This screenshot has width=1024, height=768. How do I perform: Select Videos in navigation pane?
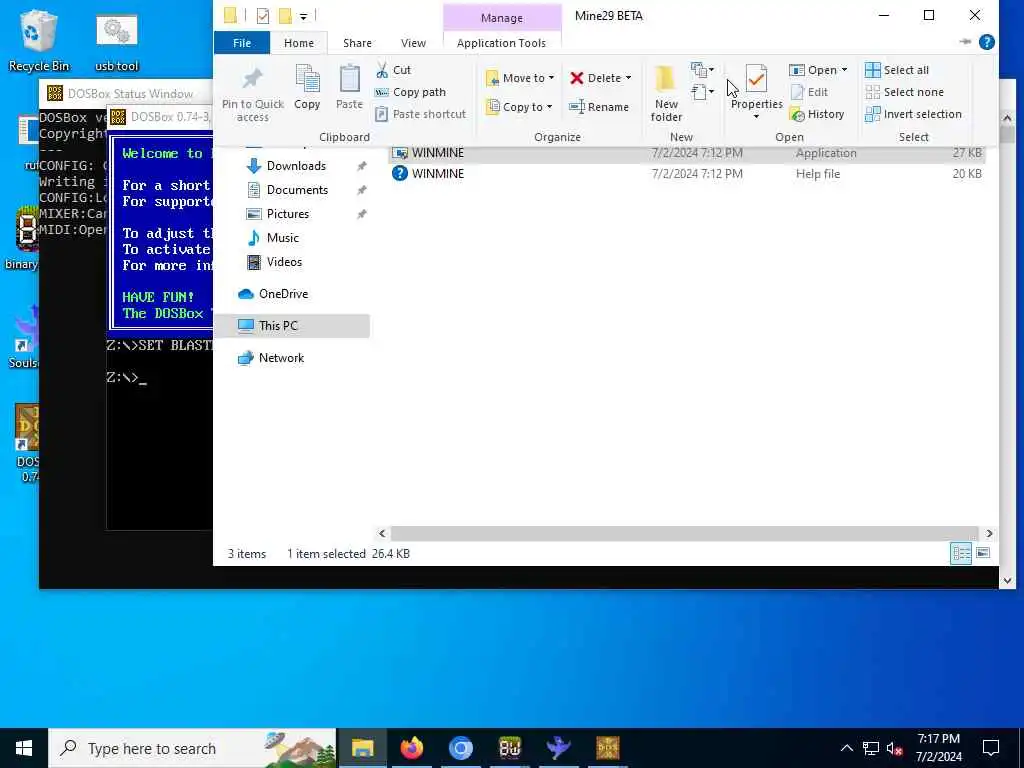(x=284, y=262)
